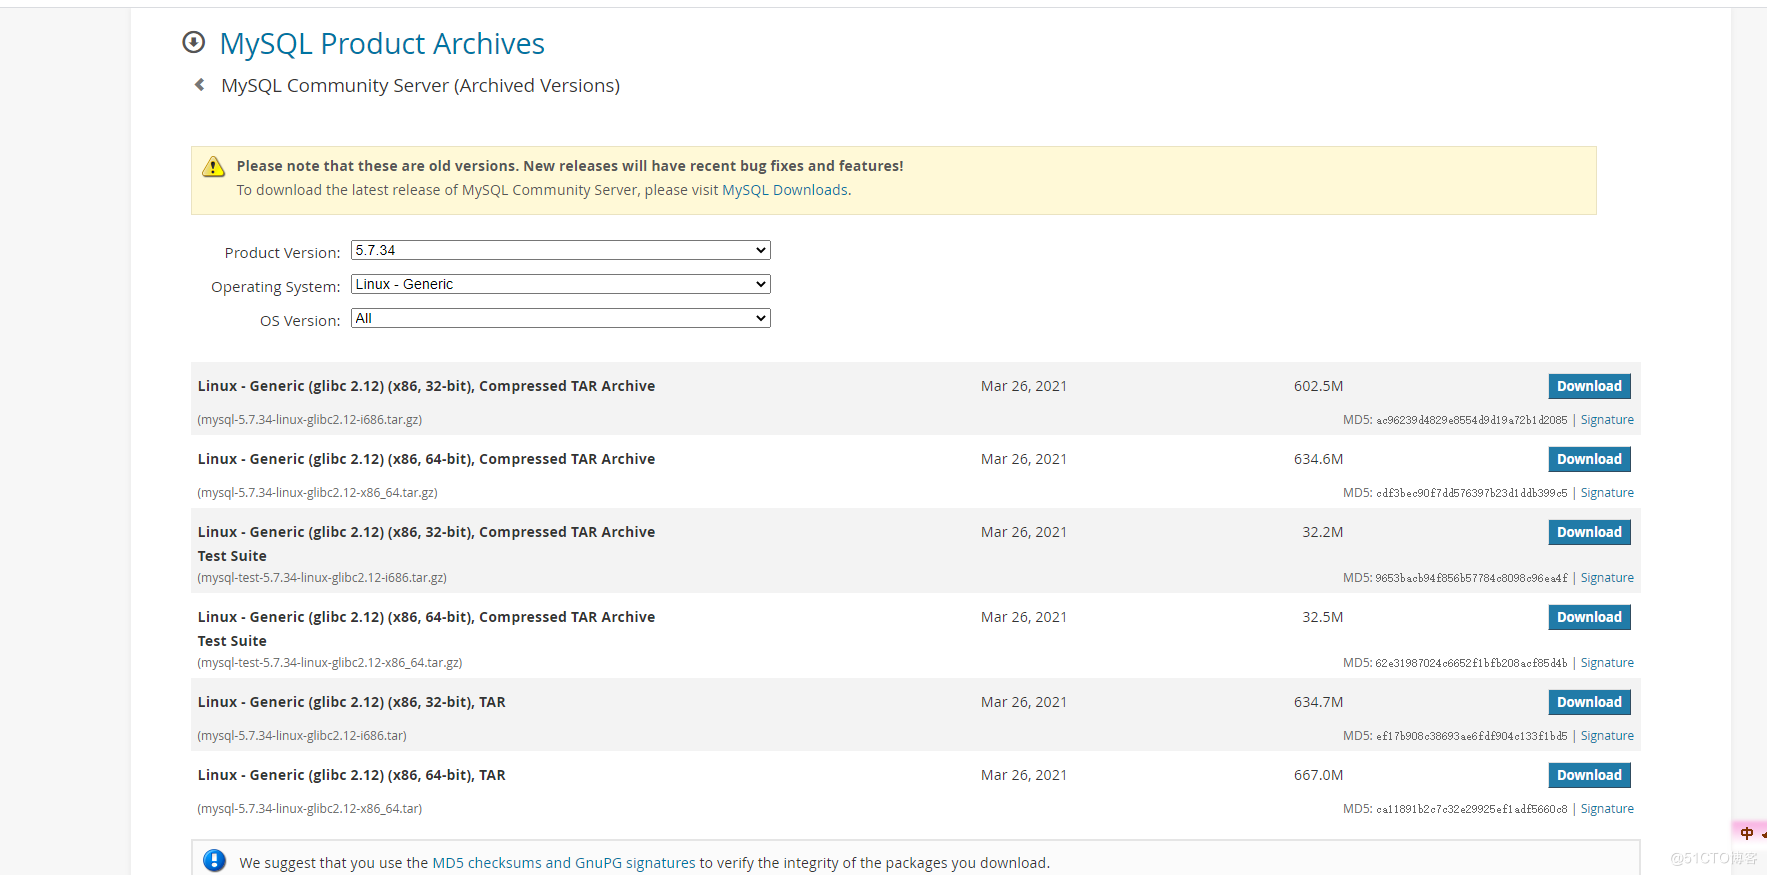The image size is (1767, 875).
Task: Click MD5 value of the 602.5M archive
Action: tap(1472, 420)
